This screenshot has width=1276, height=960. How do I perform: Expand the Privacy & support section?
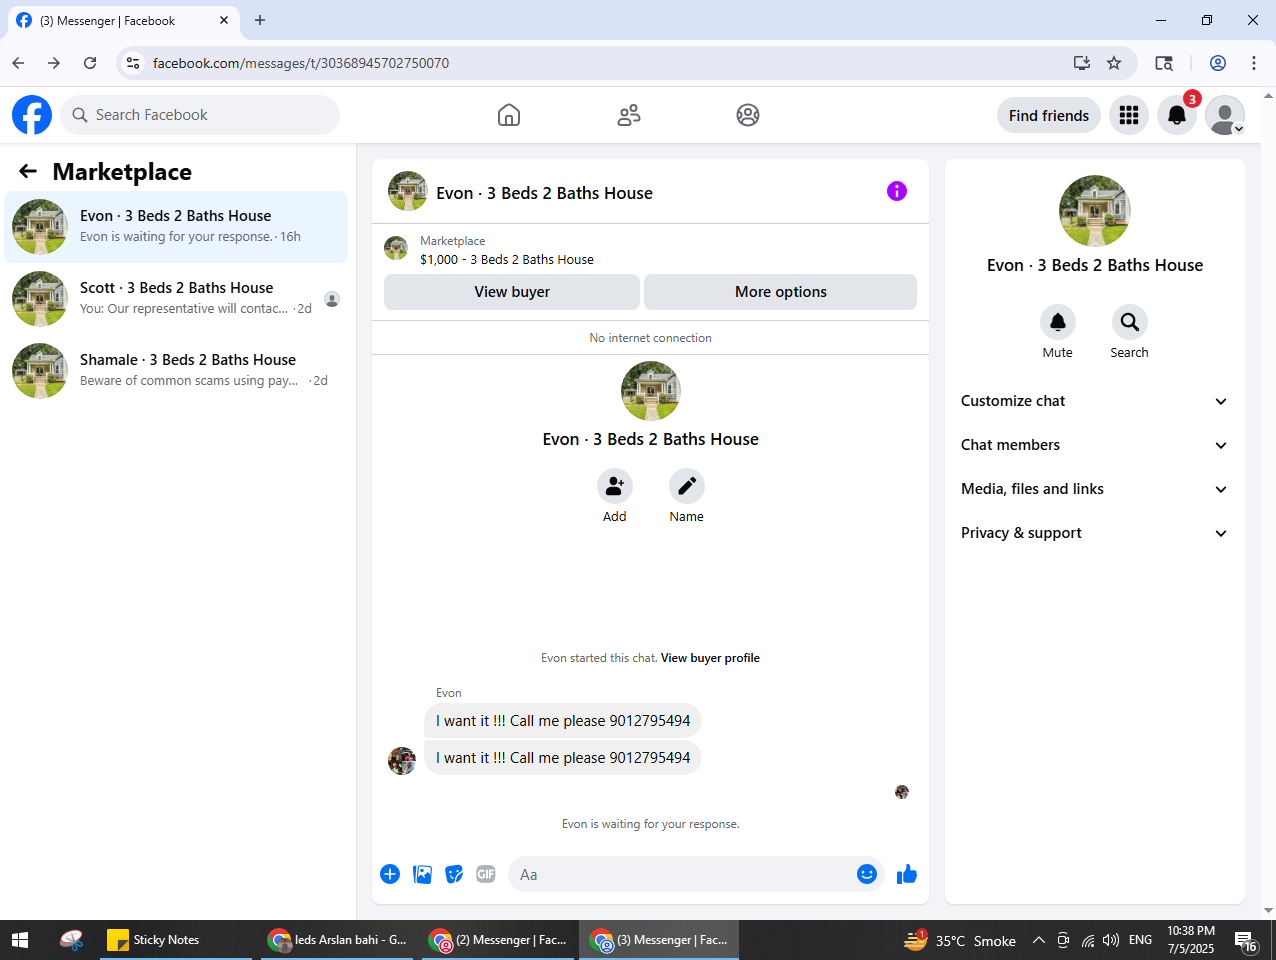(1095, 533)
